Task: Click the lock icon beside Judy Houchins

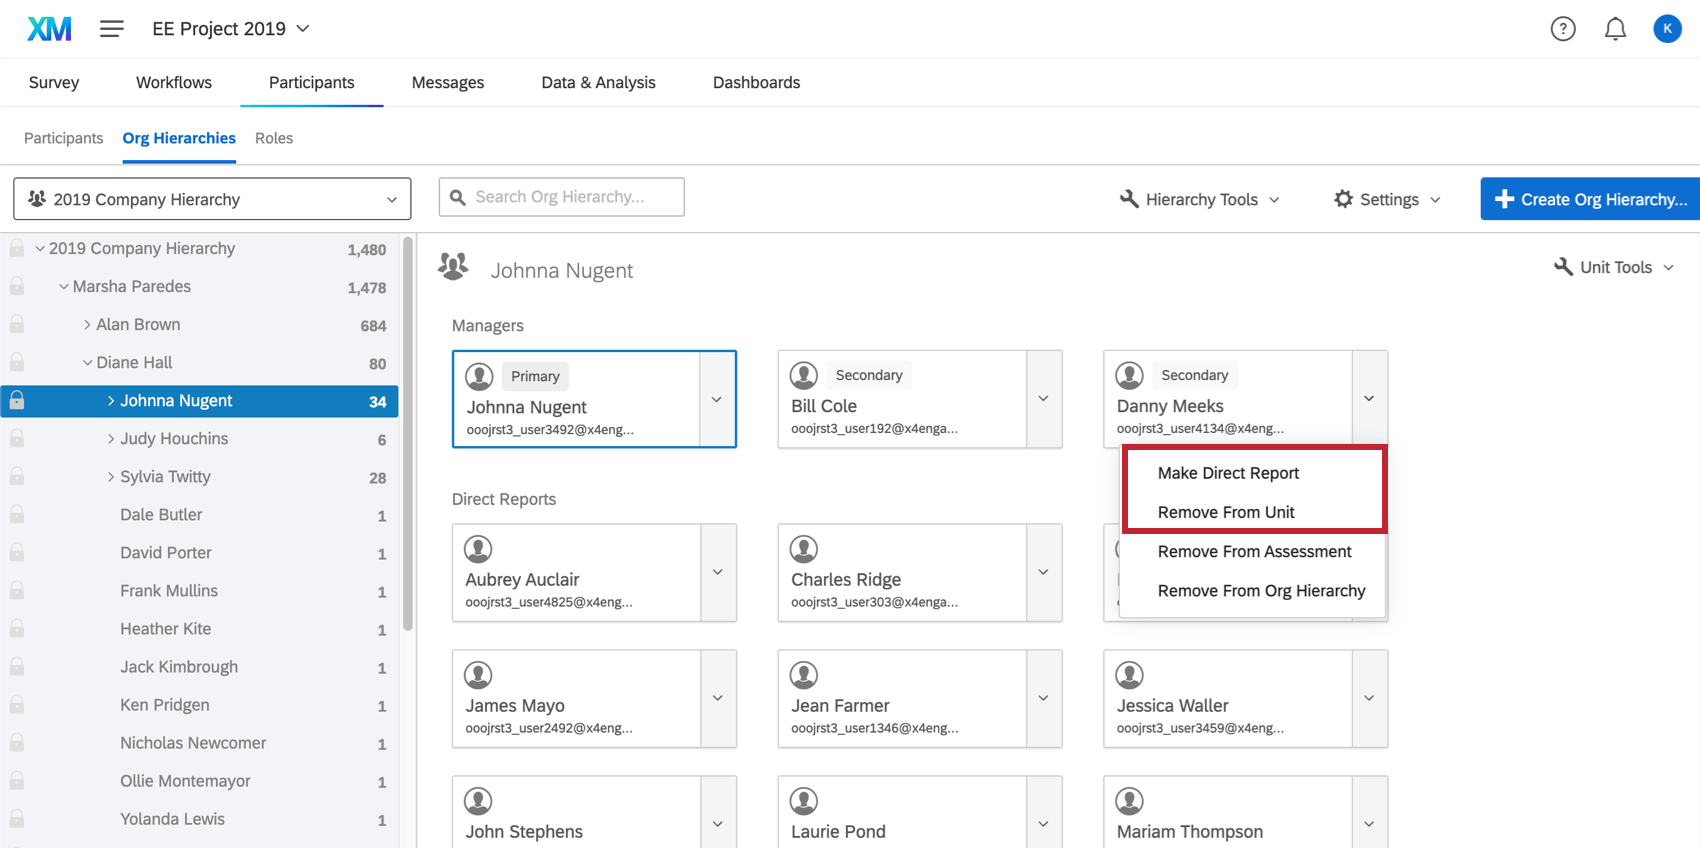Action: tap(17, 439)
